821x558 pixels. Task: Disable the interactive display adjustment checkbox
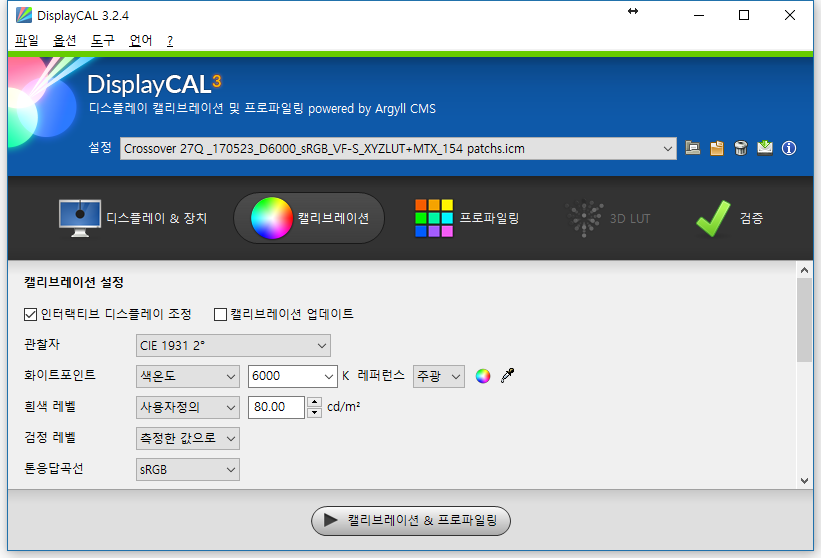[31, 314]
